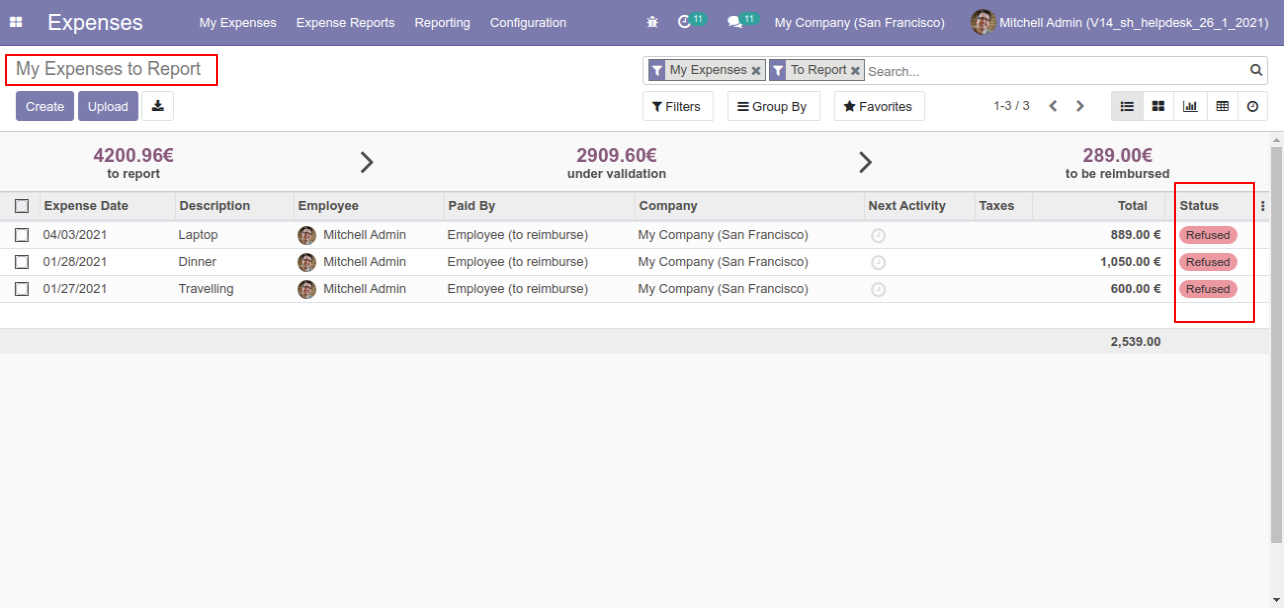The height and width of the screenshot is (608, 1284).
Task: Tick the checkbox for the Laptop expense
Action: [x=22, y=235]
